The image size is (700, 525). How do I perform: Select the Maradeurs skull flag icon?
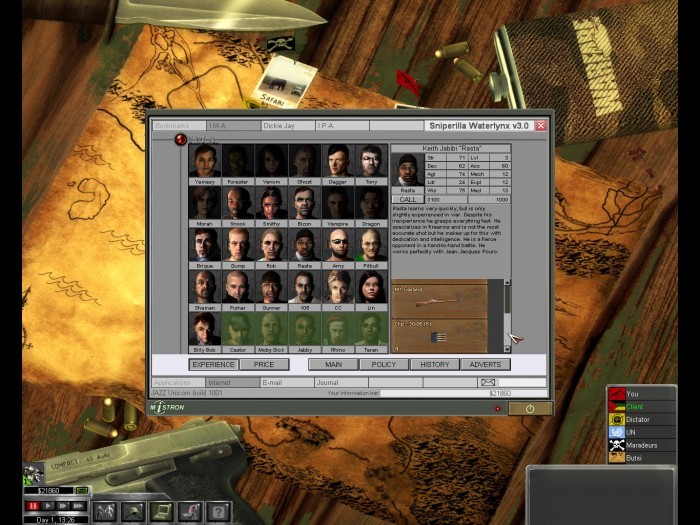click(617, 445)
